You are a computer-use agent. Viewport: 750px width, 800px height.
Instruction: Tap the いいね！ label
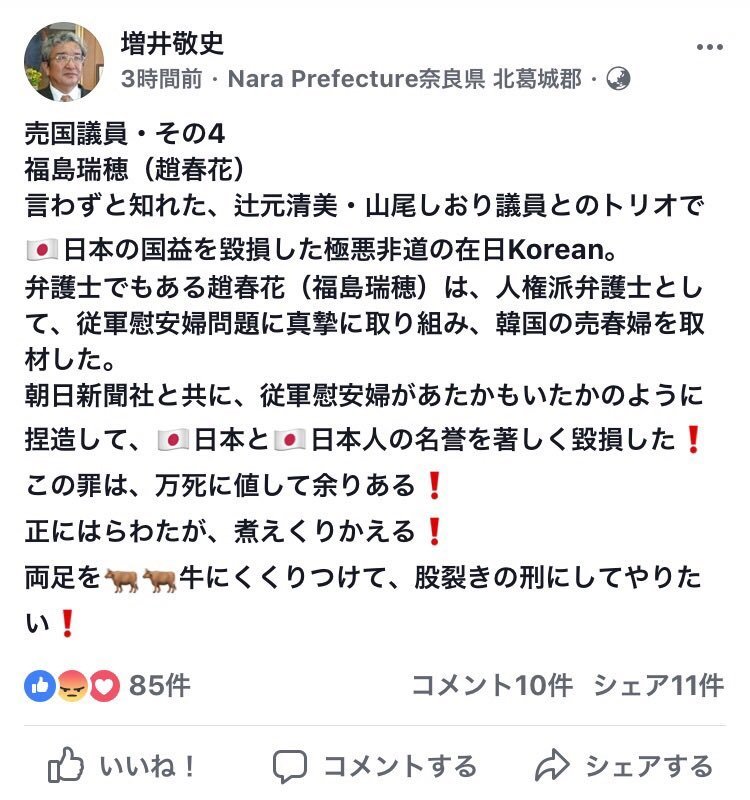[x=147, y=766]
